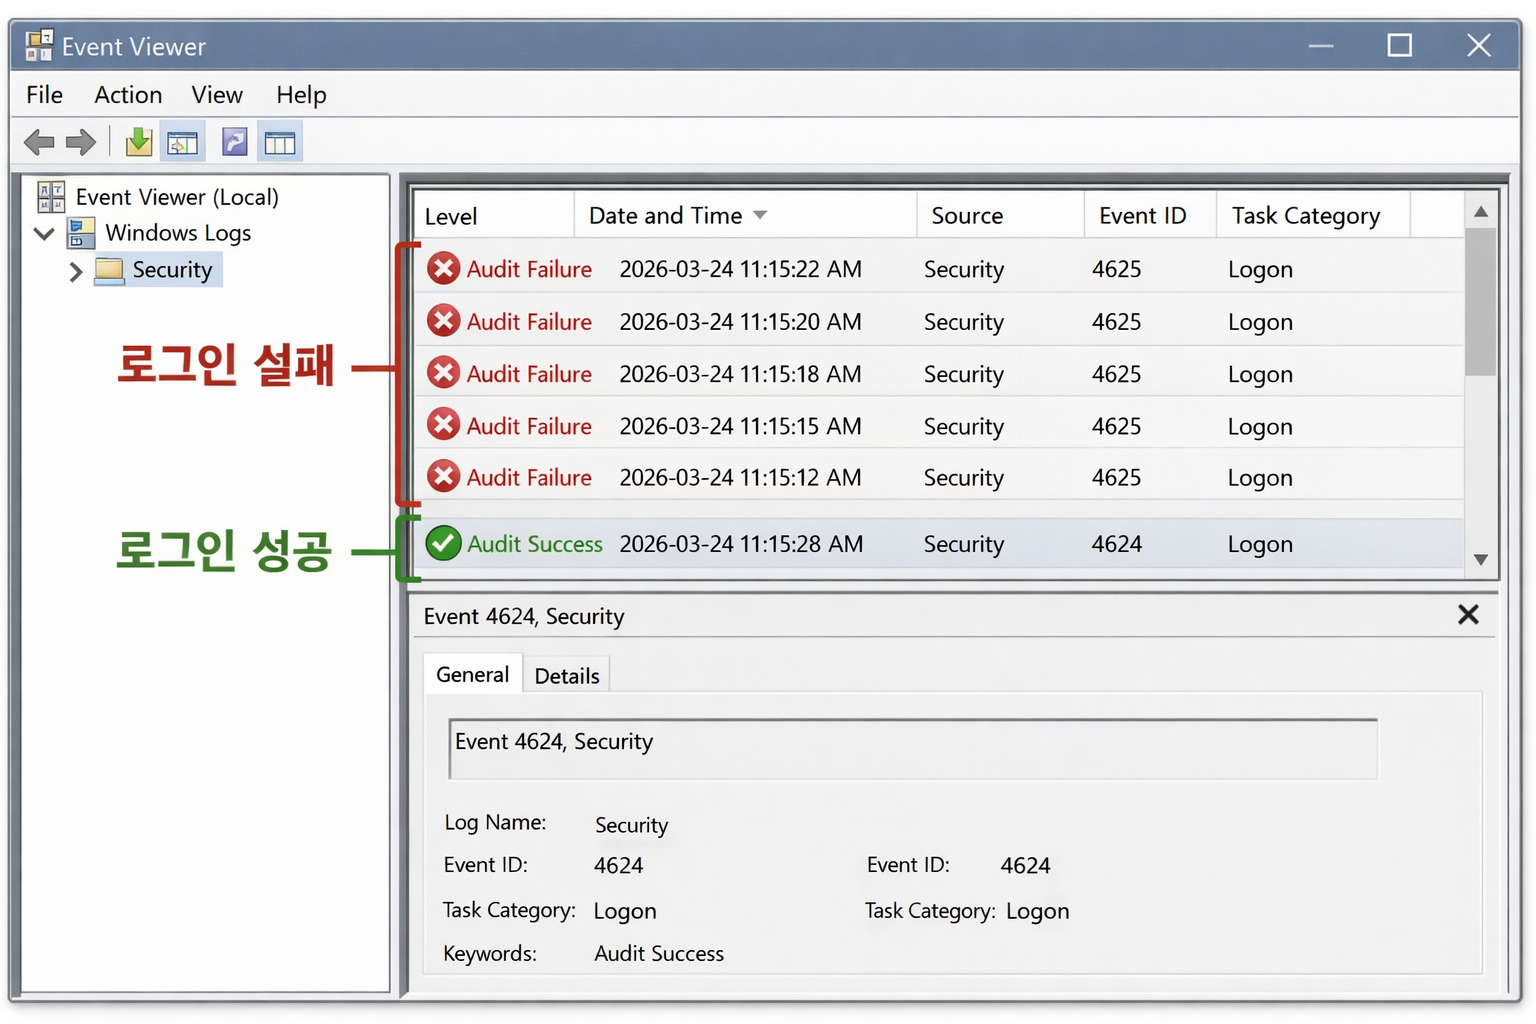This screenshot has width=1536, height=1024.
Task: Click the Task Category column header
Action: 1305,216
